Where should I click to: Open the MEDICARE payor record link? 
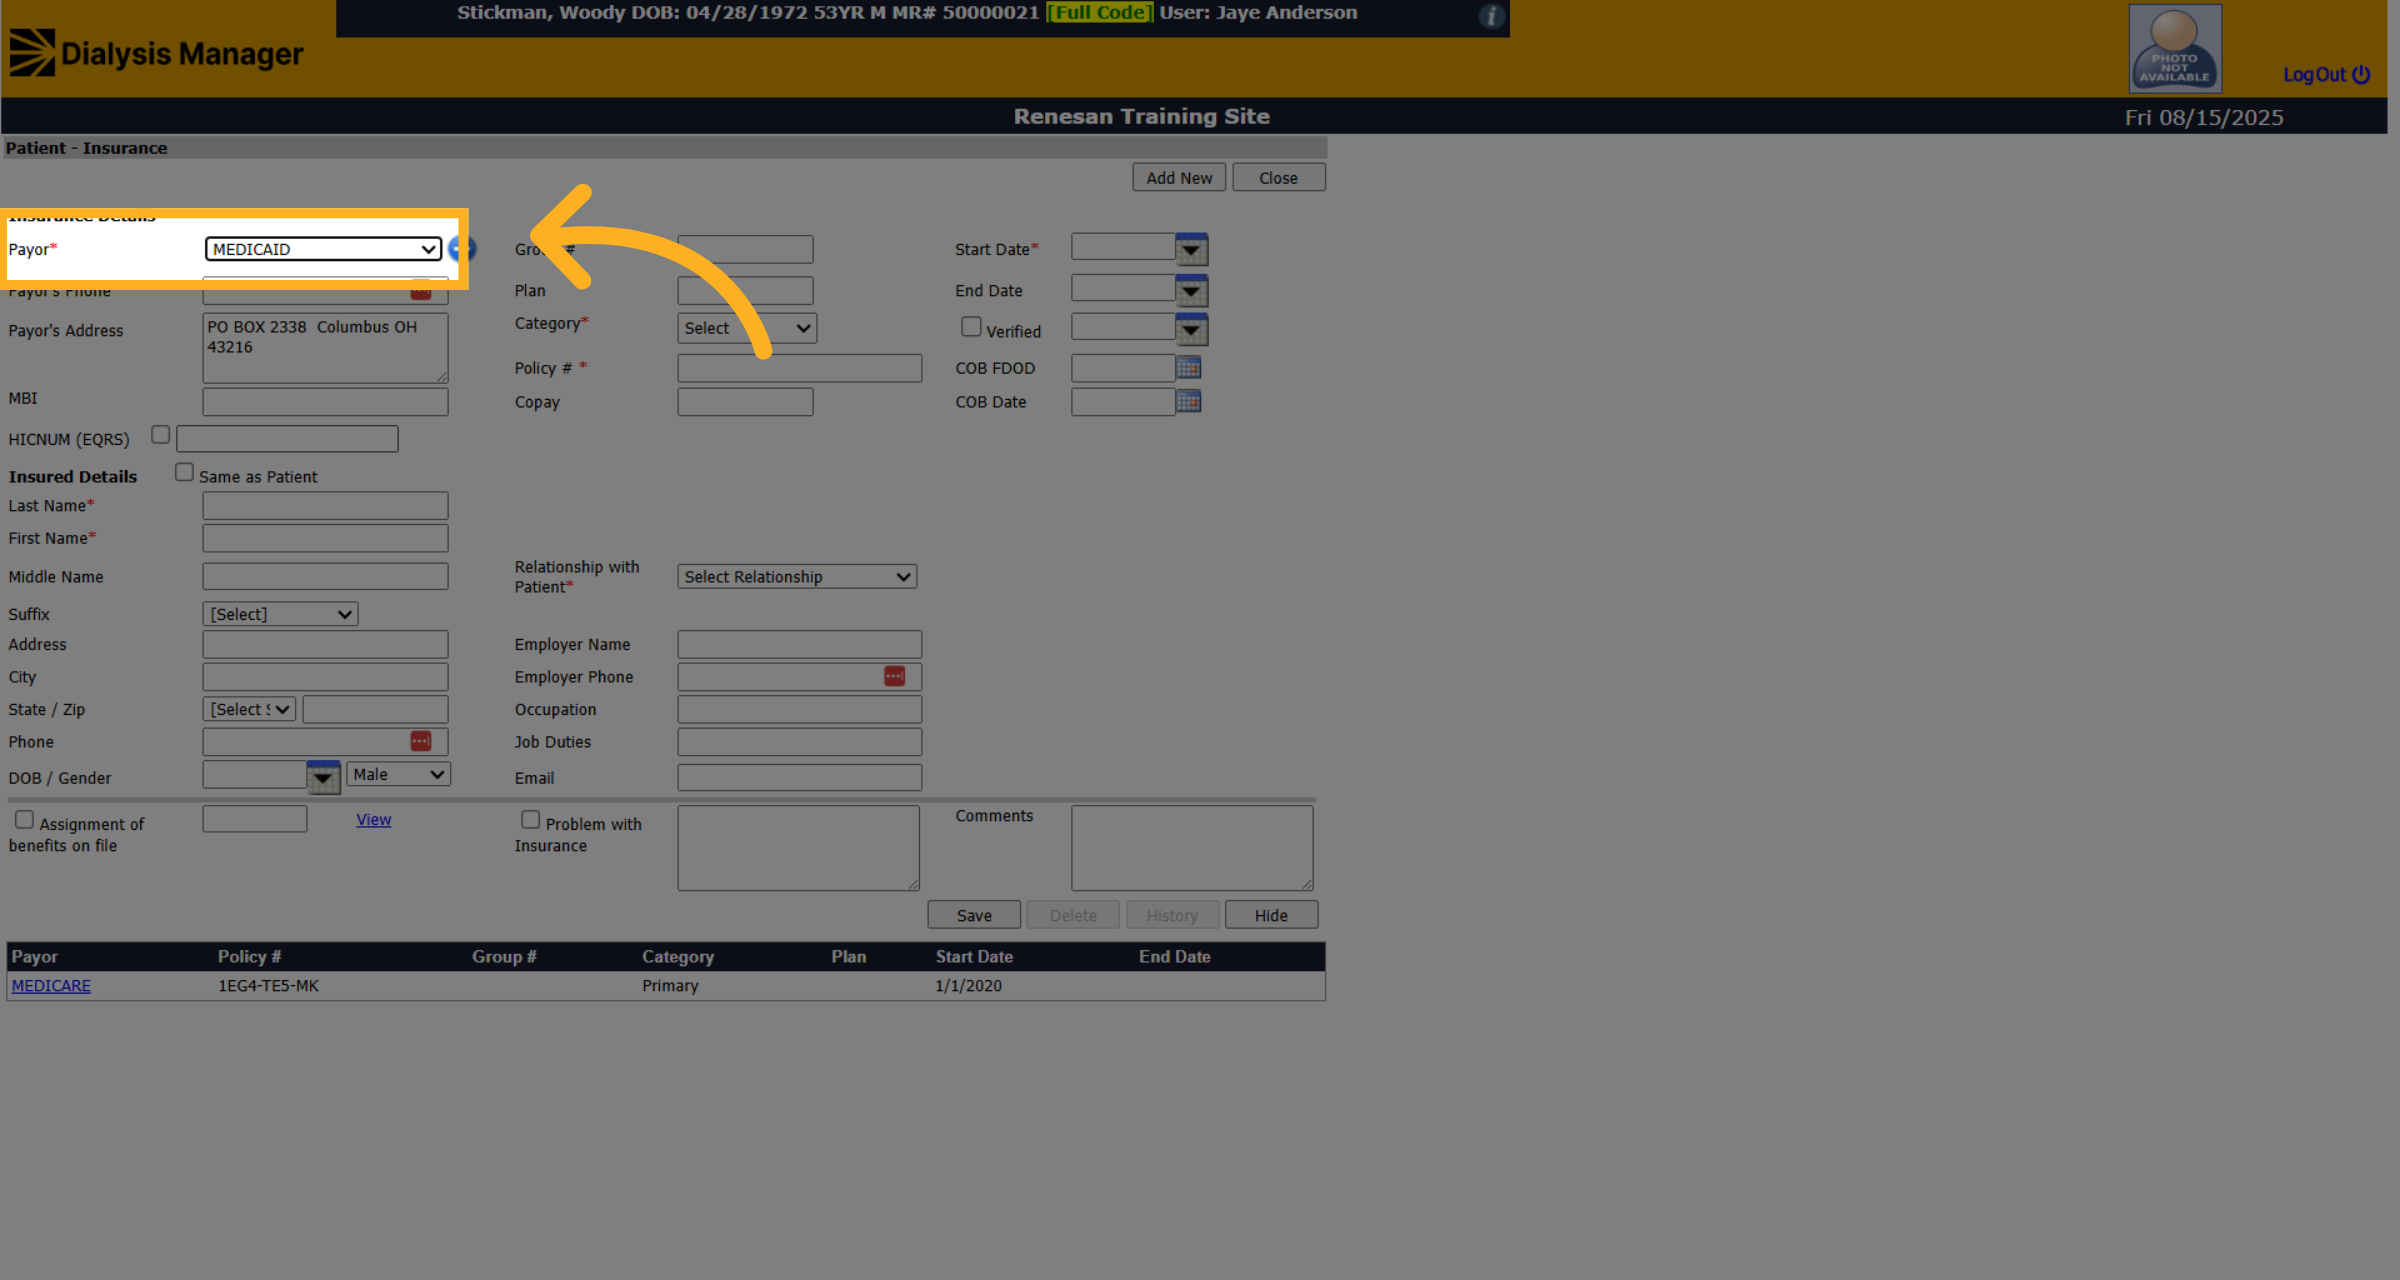(x=51, y=985)
